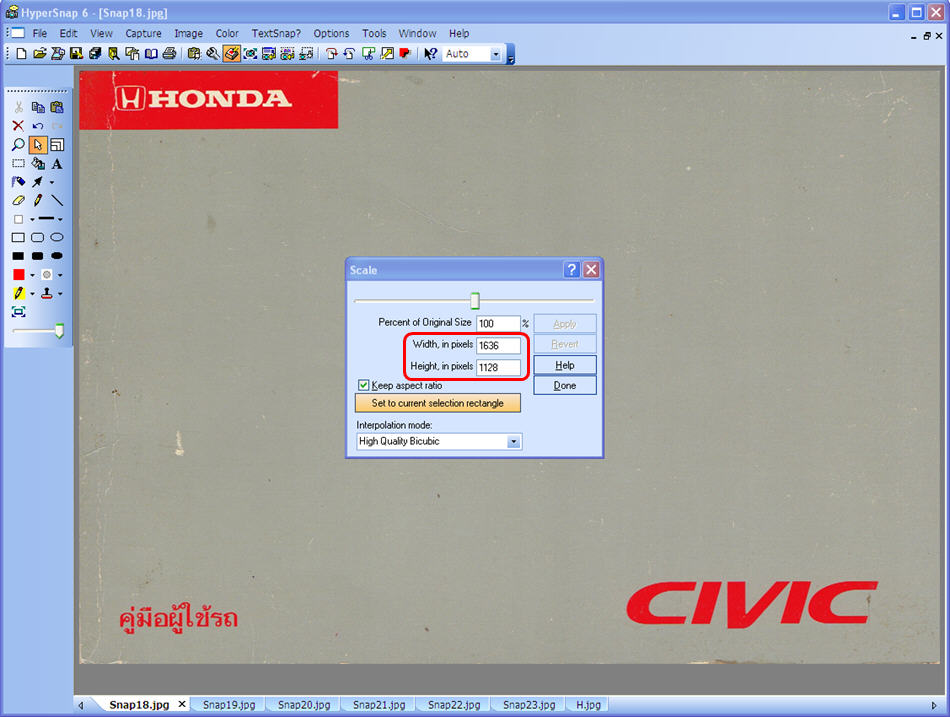Screen dimensions: 950x717
Task: Click the Percent of Original Size field
Action: tap(498, 324)
